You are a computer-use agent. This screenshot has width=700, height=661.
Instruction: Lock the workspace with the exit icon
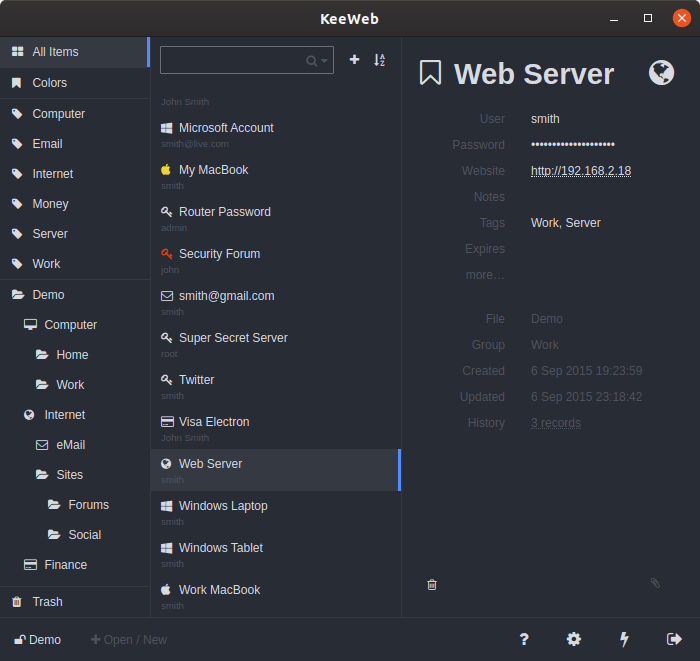(674, 639)
